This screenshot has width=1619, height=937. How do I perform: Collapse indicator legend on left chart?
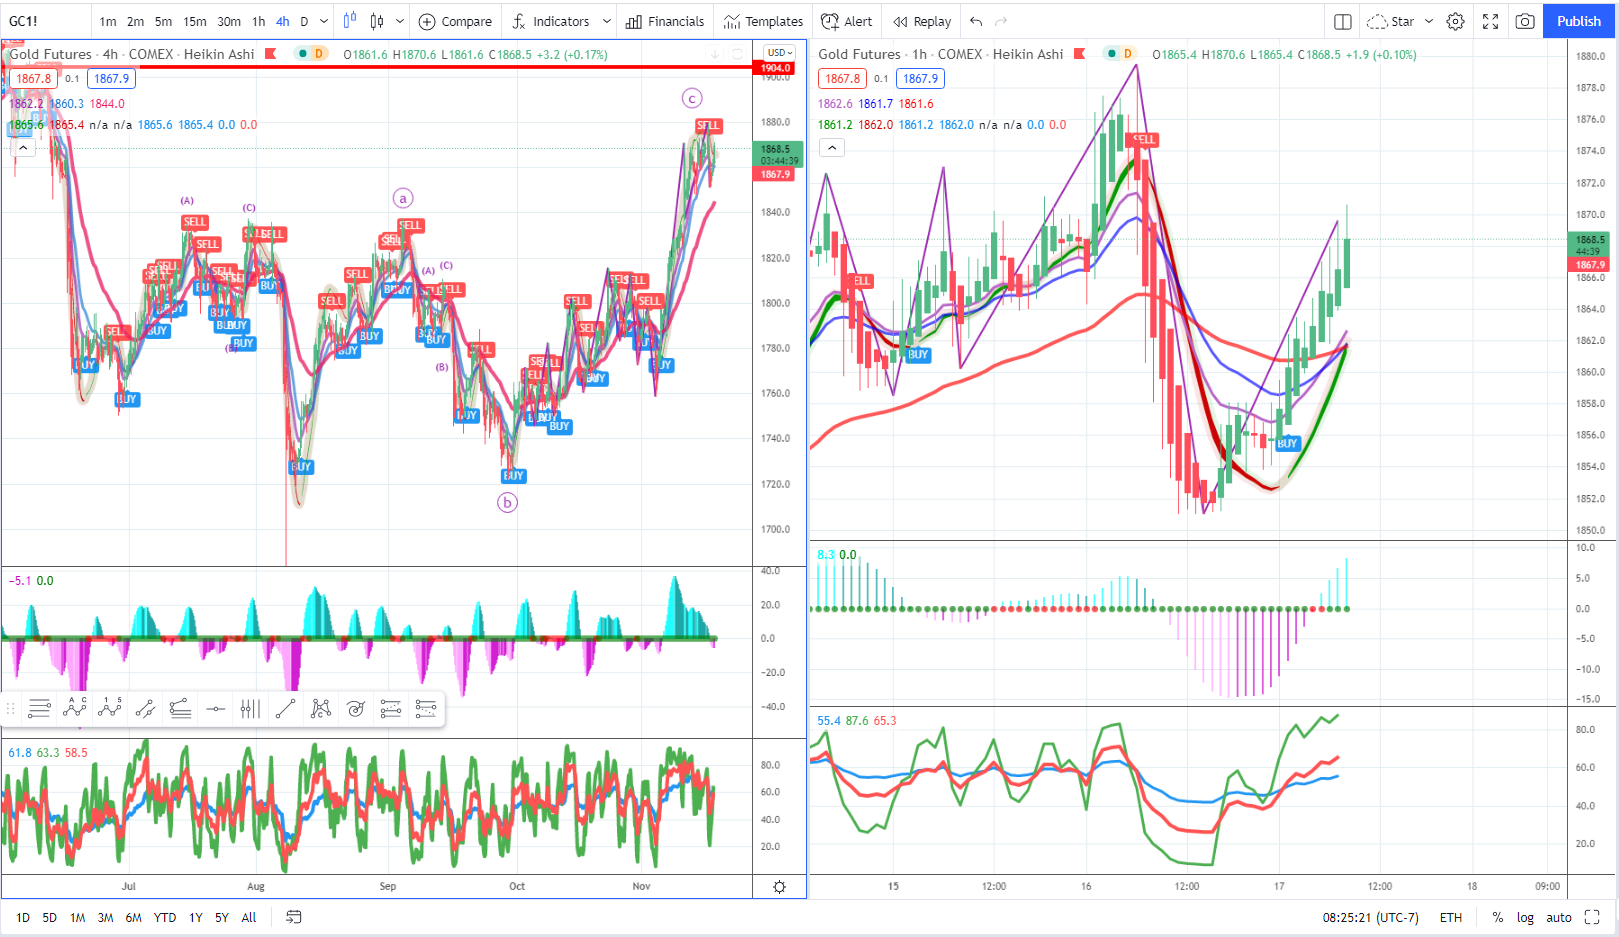(23, 147)
